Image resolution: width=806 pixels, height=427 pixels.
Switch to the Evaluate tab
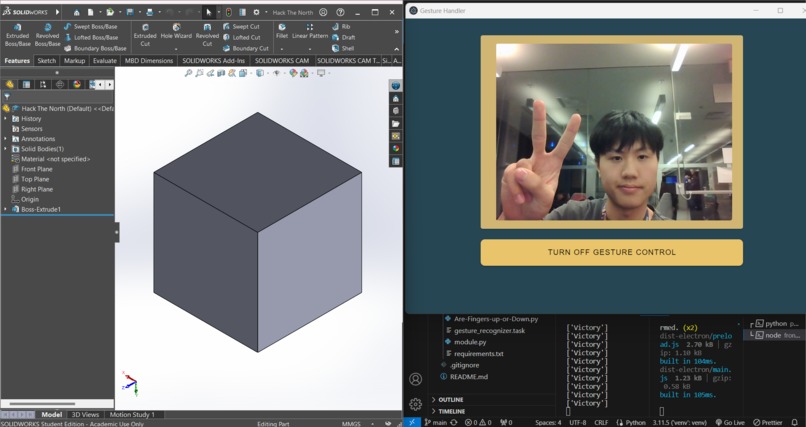click(104, 61)
